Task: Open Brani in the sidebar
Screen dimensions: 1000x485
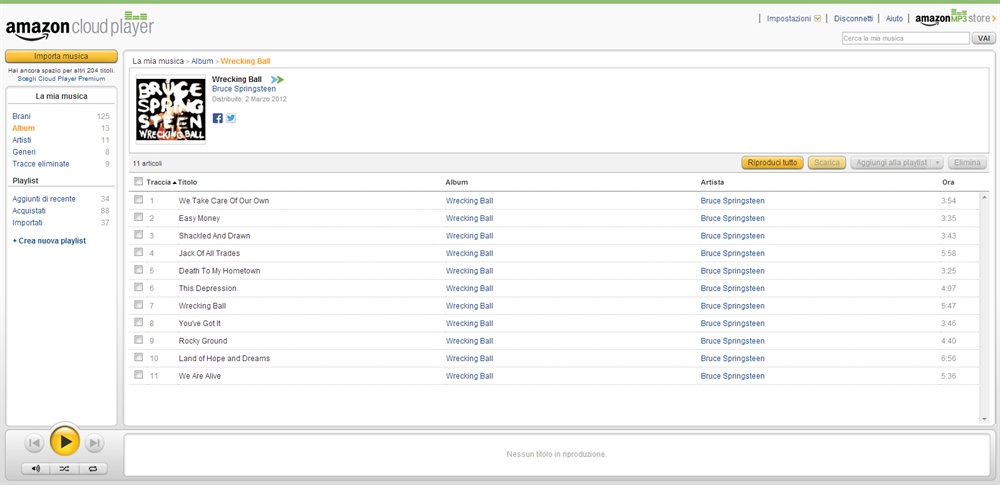Action: [21, 116]
